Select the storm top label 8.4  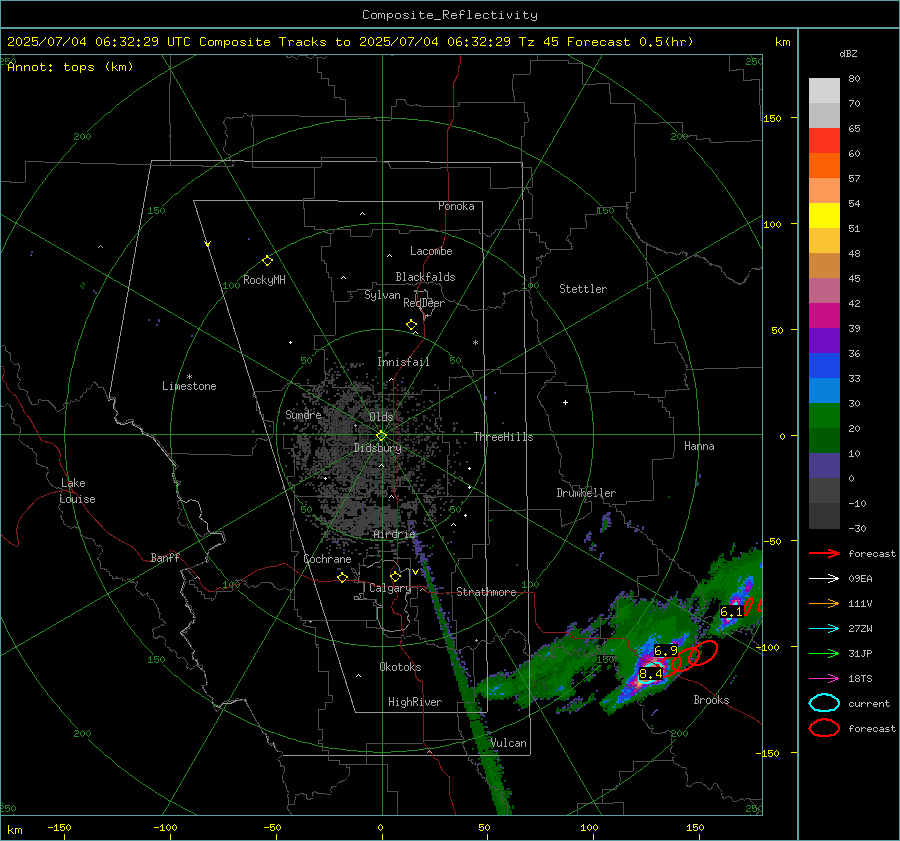[650, 674]
